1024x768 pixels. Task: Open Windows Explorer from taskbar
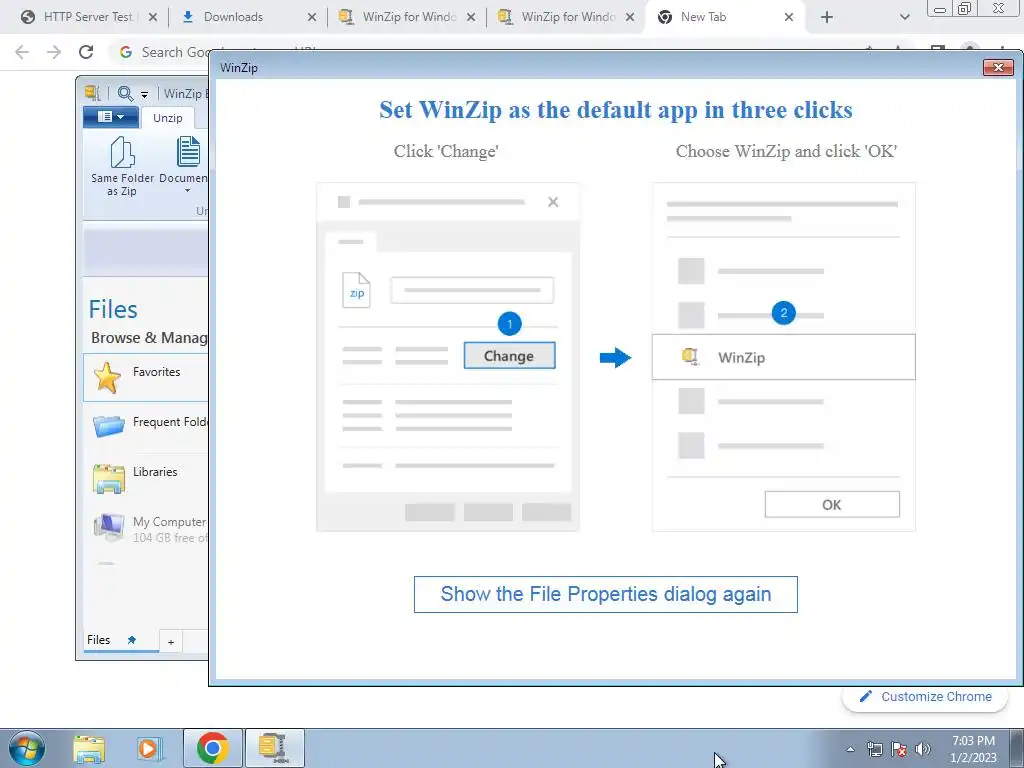pyautogui.click(x=89, y=748)
